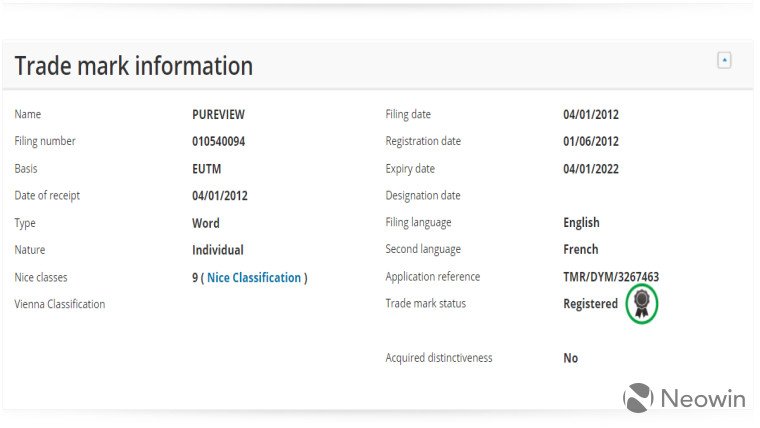The image size is (760, 428).
Task: Click the Vienna Classification label
Action: (x=60, y=304)
